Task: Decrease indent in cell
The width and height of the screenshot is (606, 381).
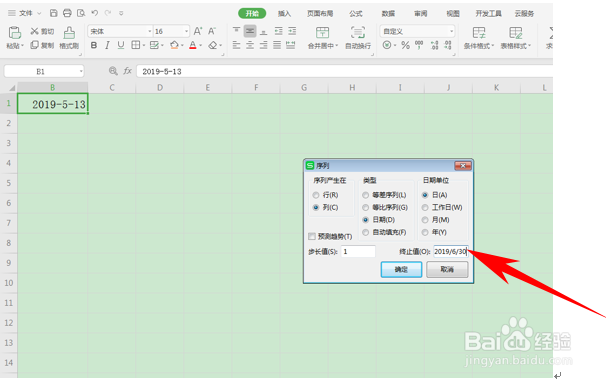Action: 278,31
